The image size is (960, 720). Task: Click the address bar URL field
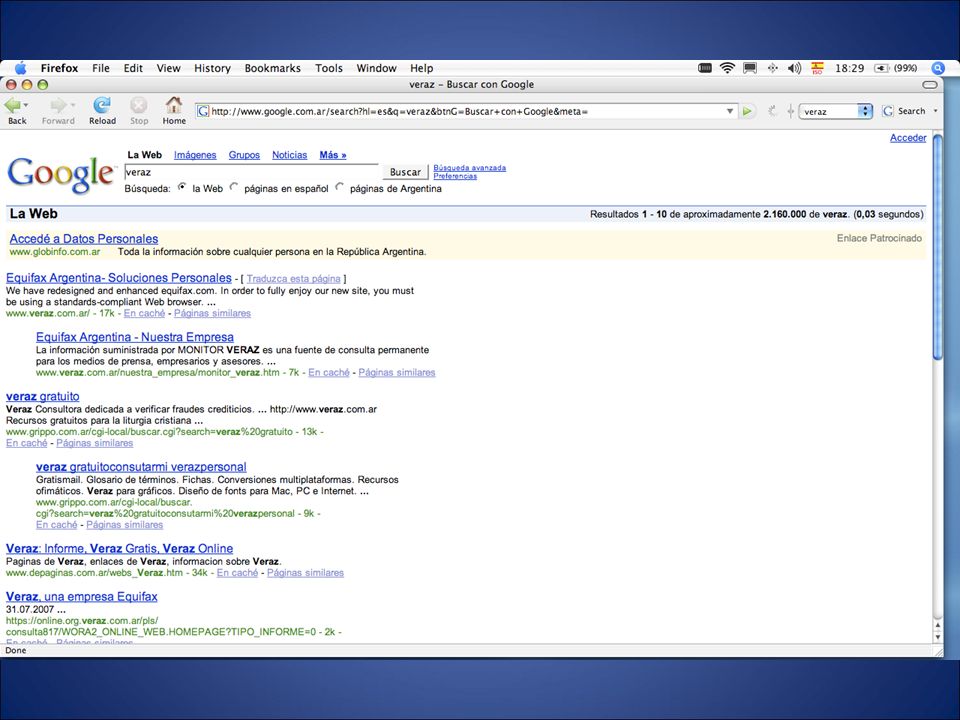tap(467, 111)
